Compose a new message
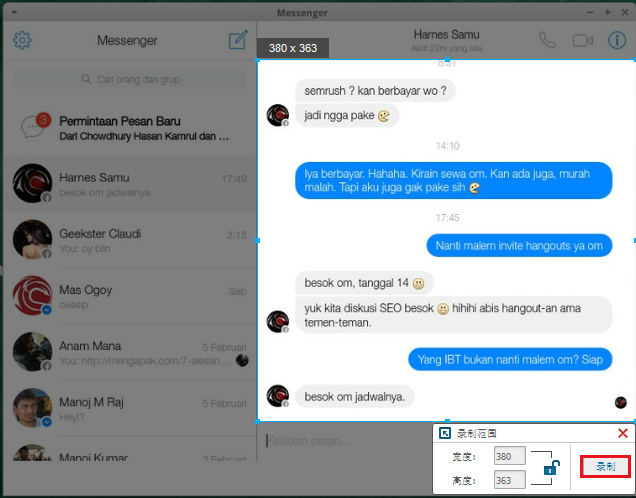 point(238,40)
